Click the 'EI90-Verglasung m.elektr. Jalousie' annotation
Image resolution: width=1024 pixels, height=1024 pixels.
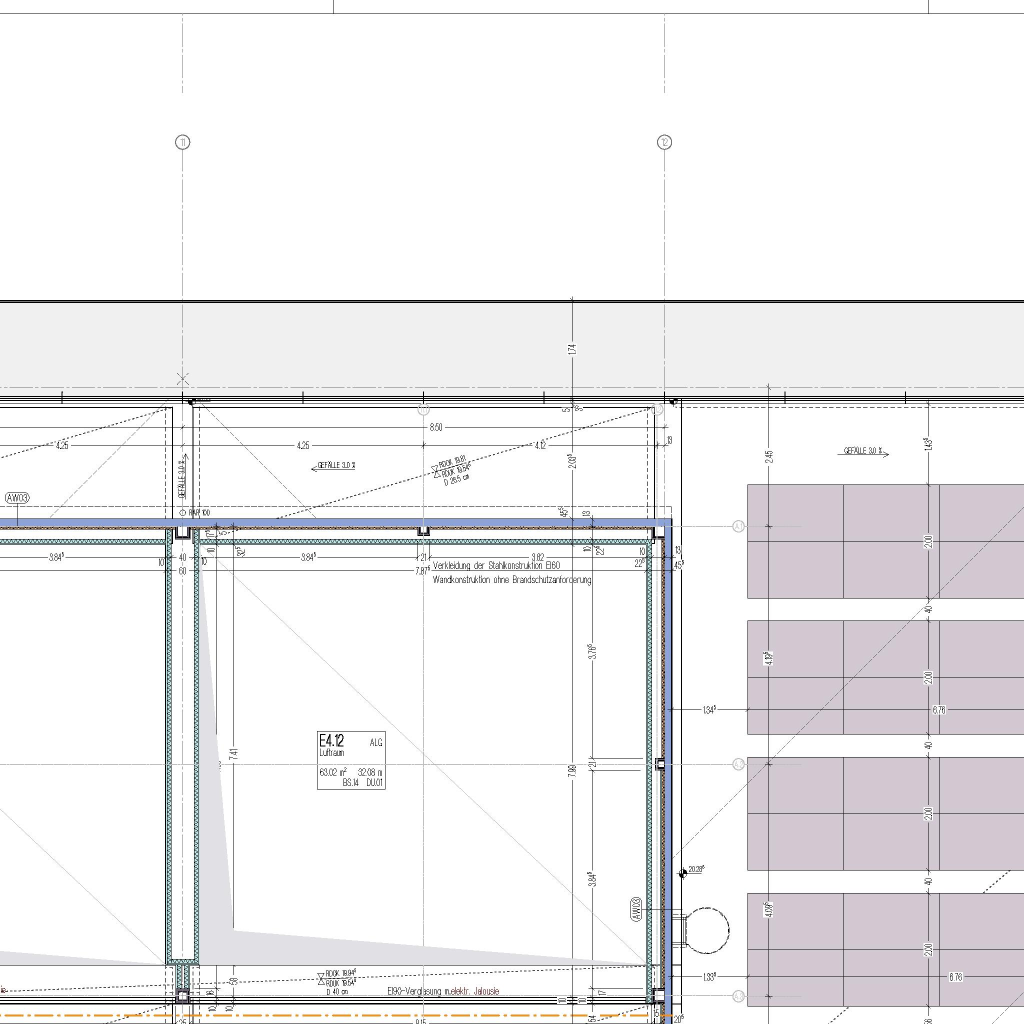pyautogui.click(x=443, y=991)
